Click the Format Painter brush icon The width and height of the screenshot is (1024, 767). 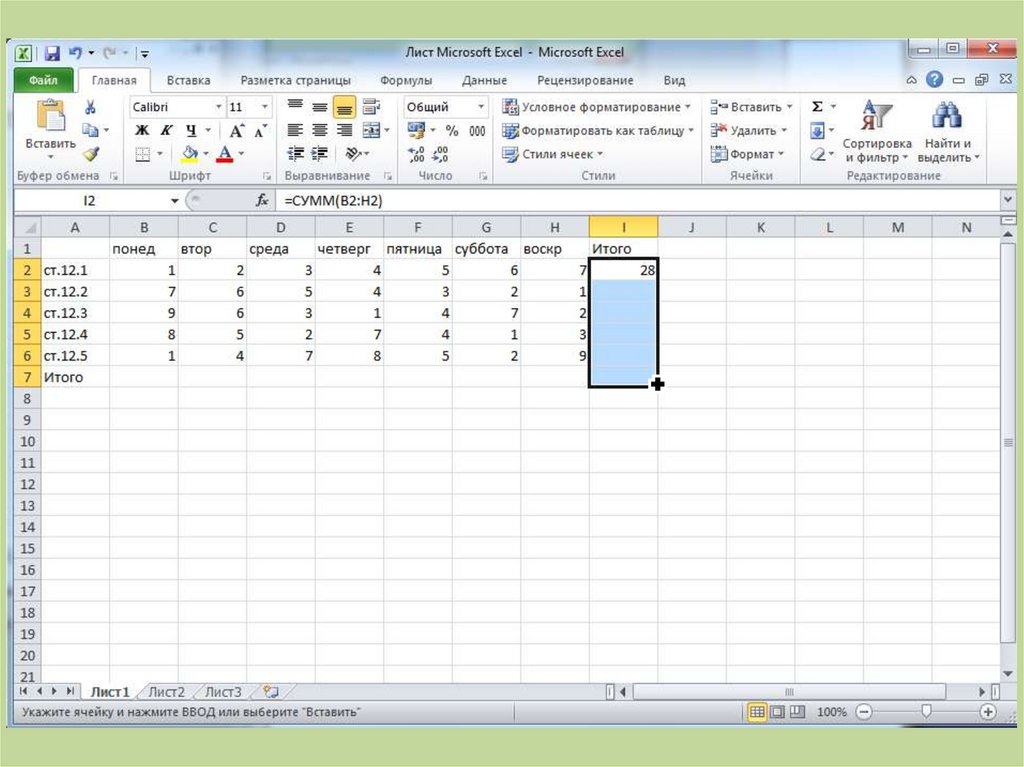pos(91,154)
